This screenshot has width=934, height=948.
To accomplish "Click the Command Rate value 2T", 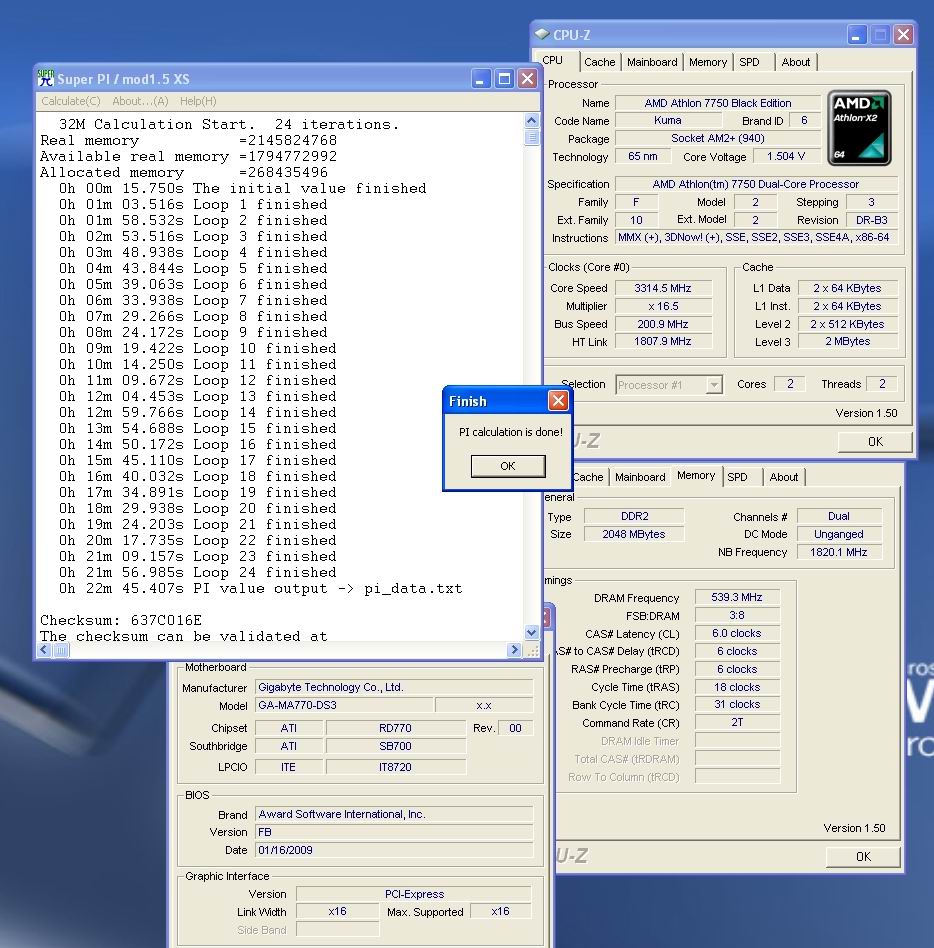I will pos(736,722).
